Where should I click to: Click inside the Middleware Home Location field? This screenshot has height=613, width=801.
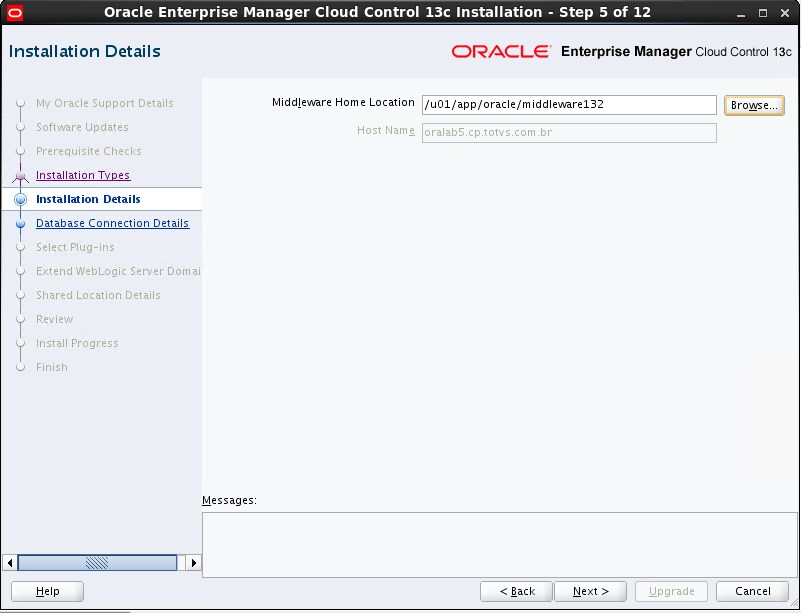pos(570,104)
